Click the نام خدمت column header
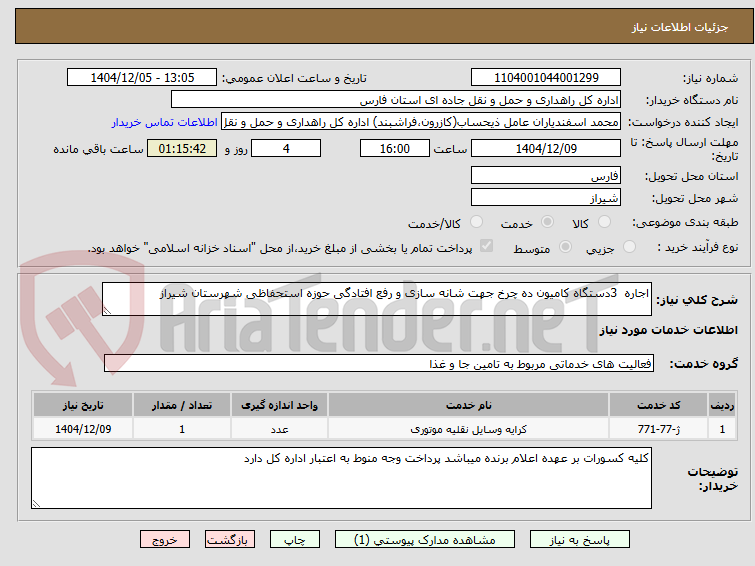Image resolution: width=755 pixels, height=566 pixels. [x=469, y=405]
